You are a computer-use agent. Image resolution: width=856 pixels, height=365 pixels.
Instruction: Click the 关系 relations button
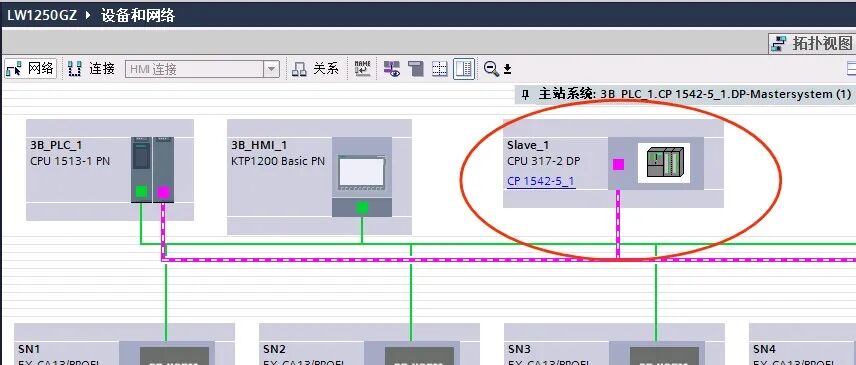[316, 69]
